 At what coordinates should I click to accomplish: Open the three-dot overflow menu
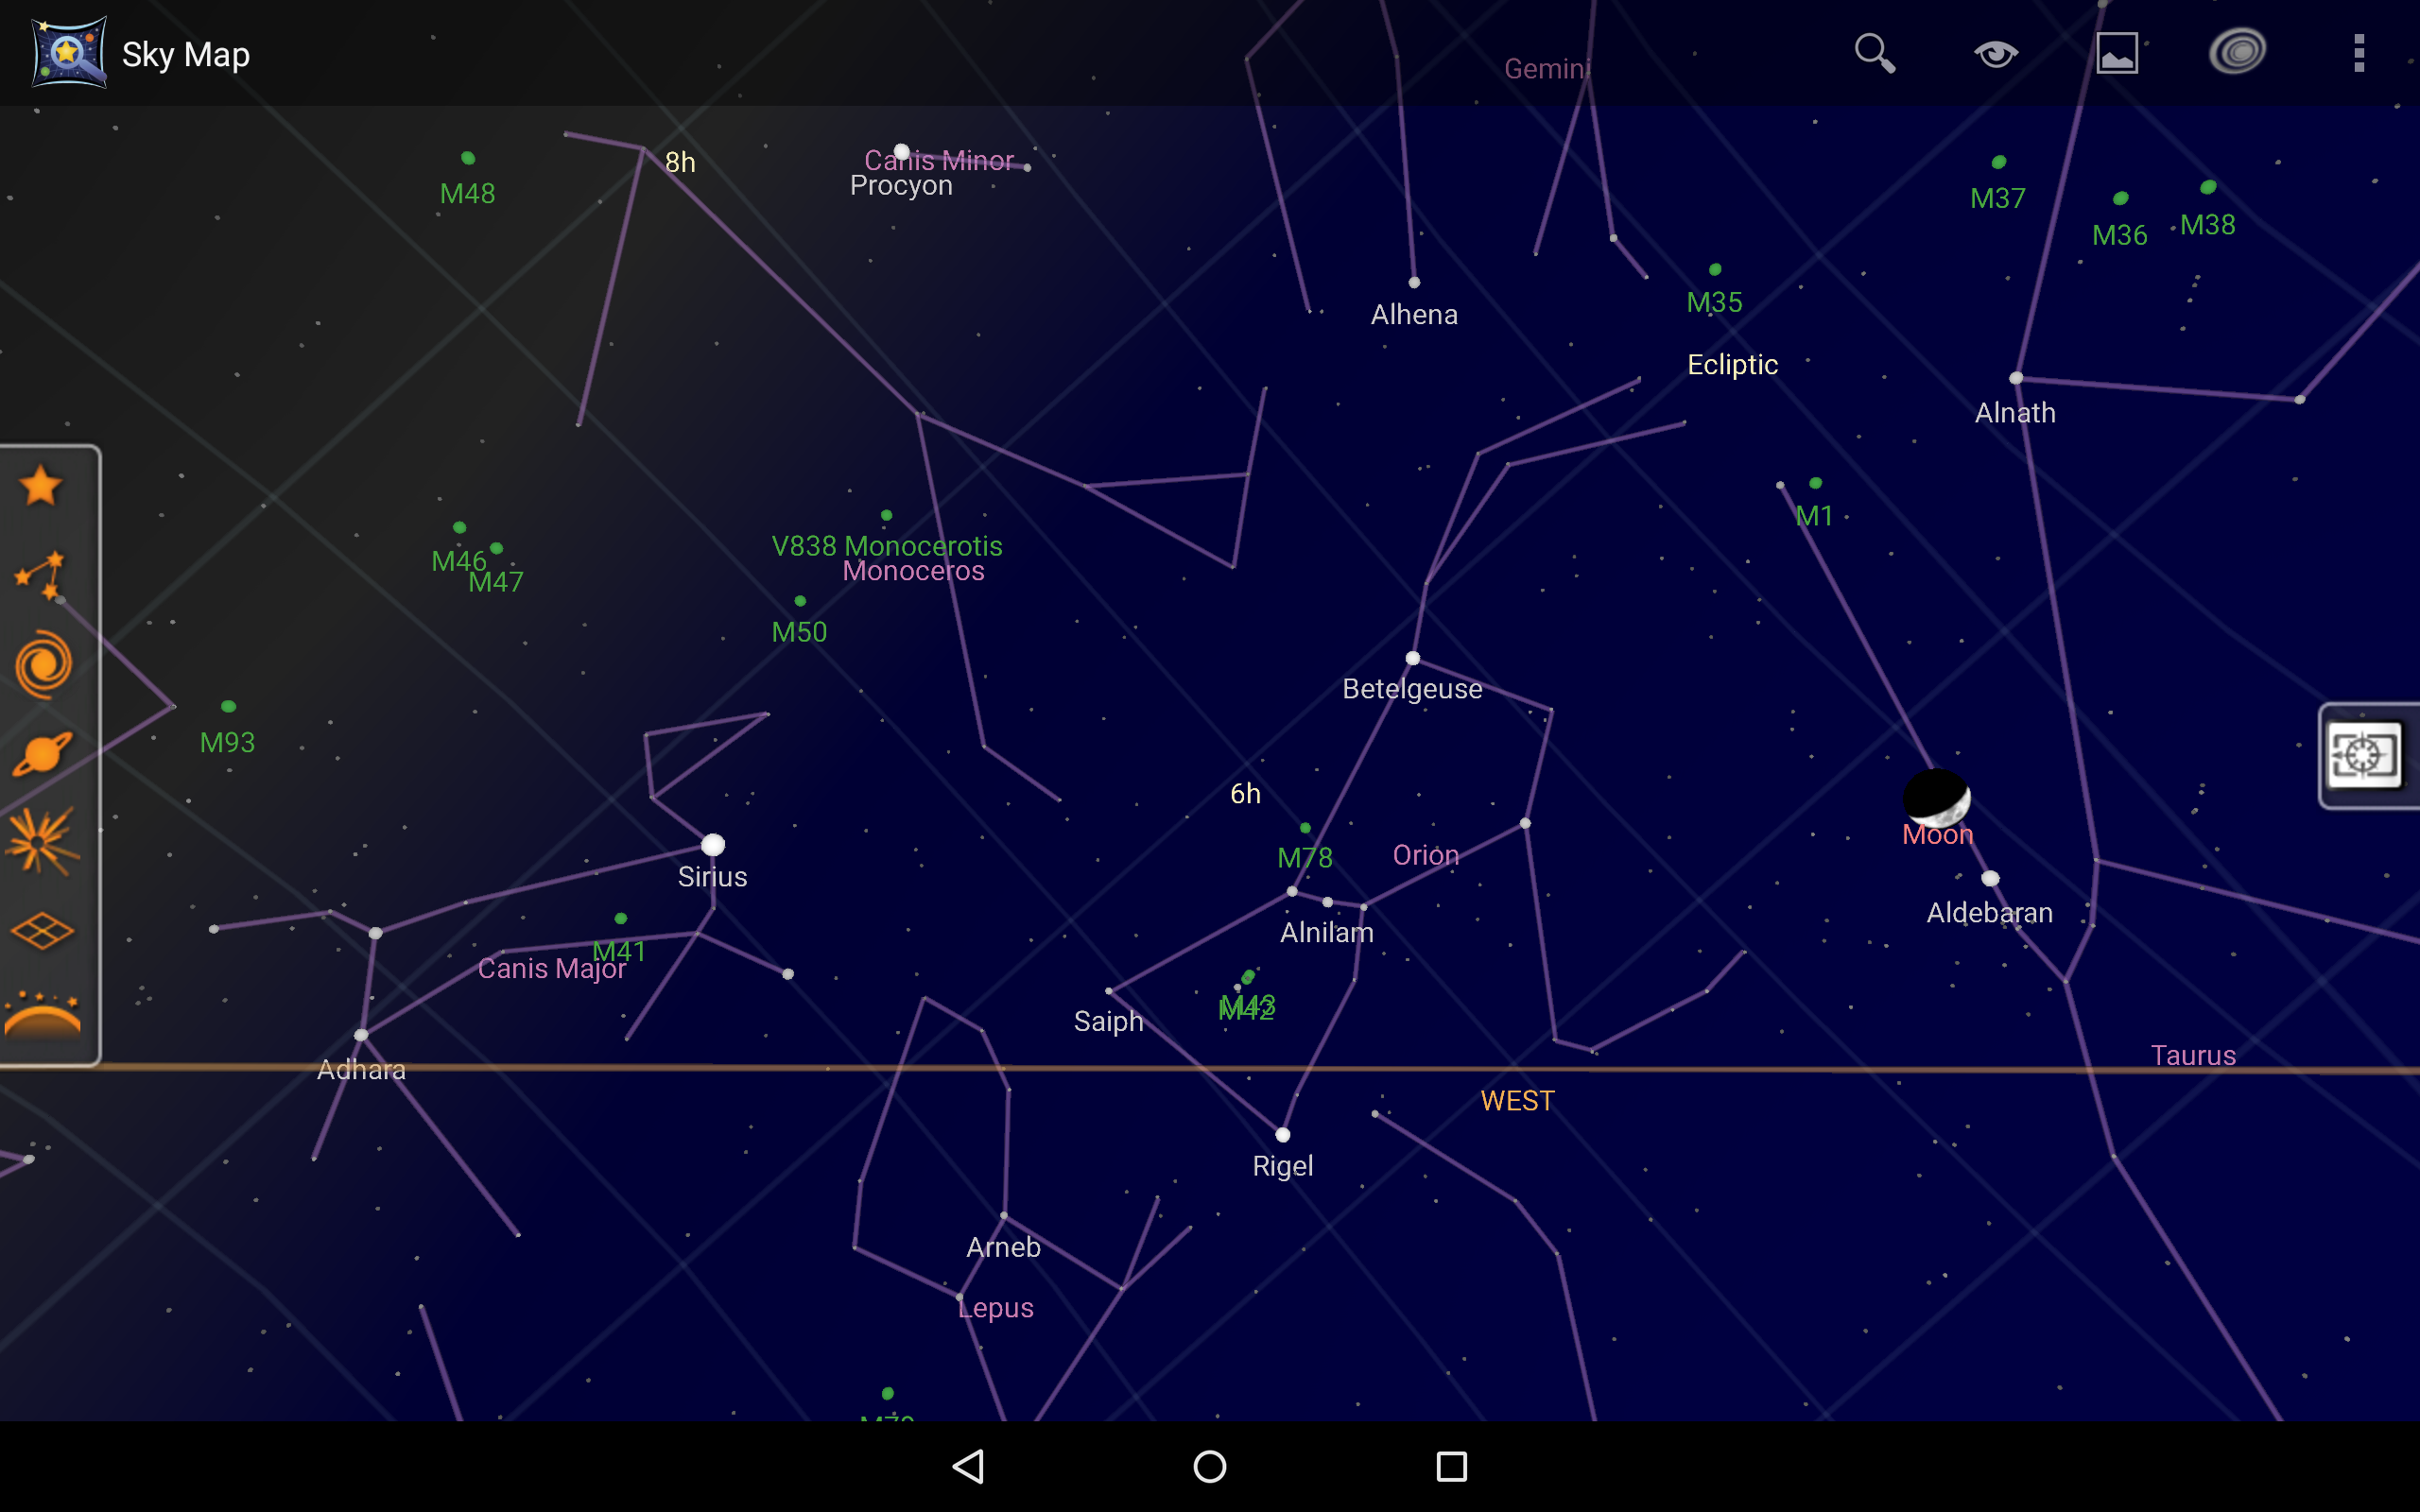coord(2359,53)
